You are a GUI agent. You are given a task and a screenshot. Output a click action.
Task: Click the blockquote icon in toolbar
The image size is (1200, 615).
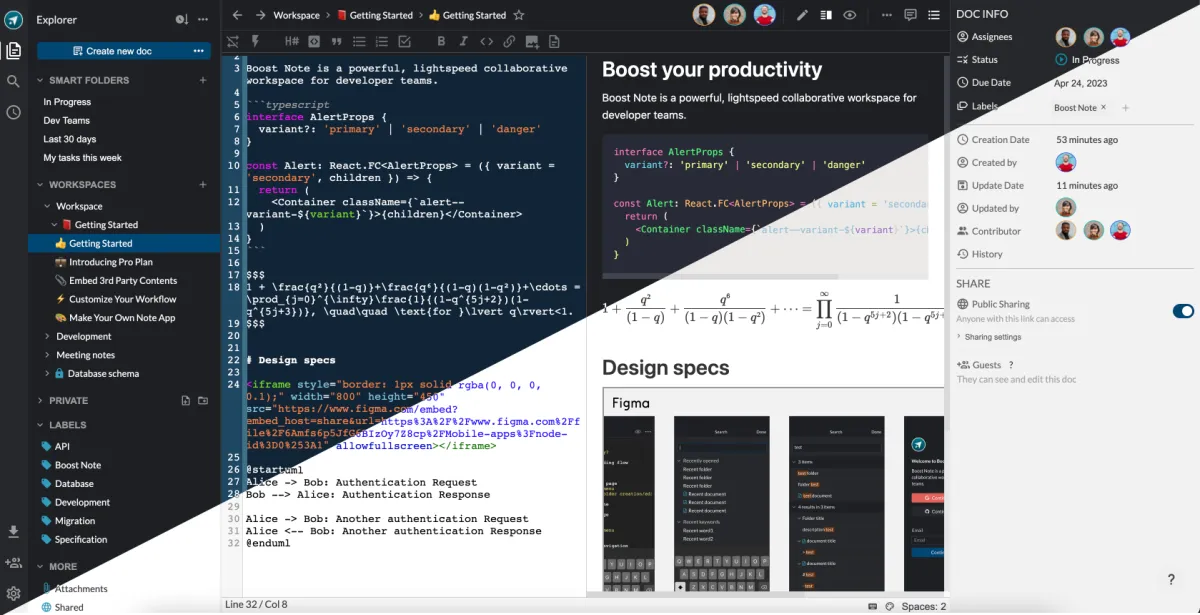(x=336, y=41)
